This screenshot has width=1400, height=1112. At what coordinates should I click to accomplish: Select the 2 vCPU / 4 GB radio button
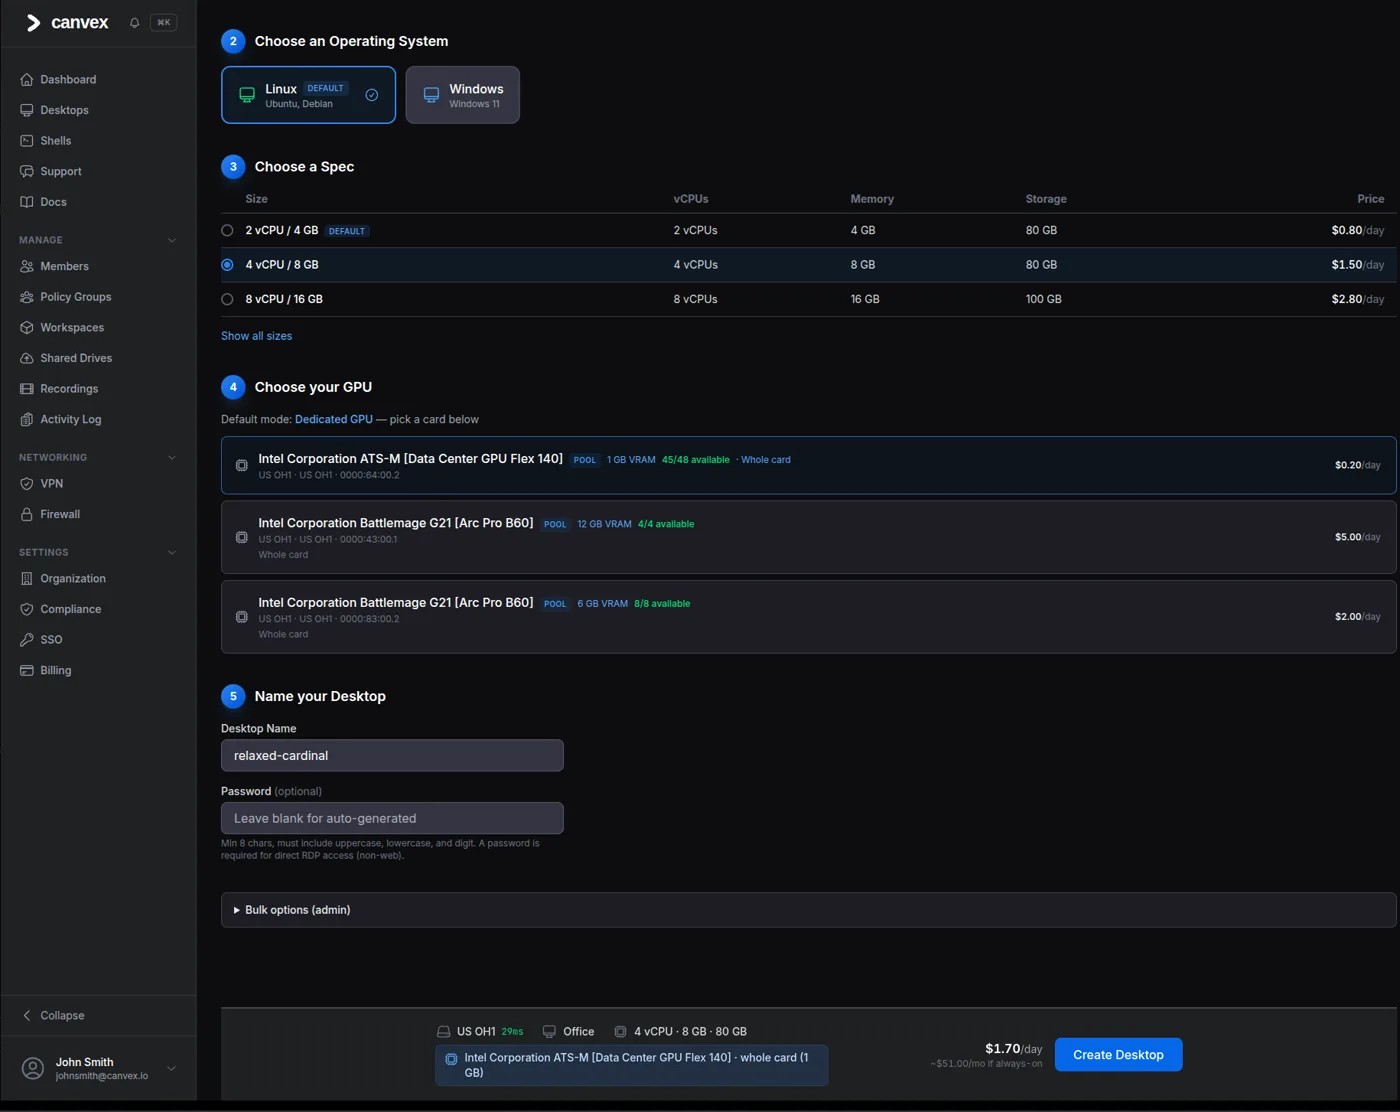pyautogui.click(x=227, y=230)
